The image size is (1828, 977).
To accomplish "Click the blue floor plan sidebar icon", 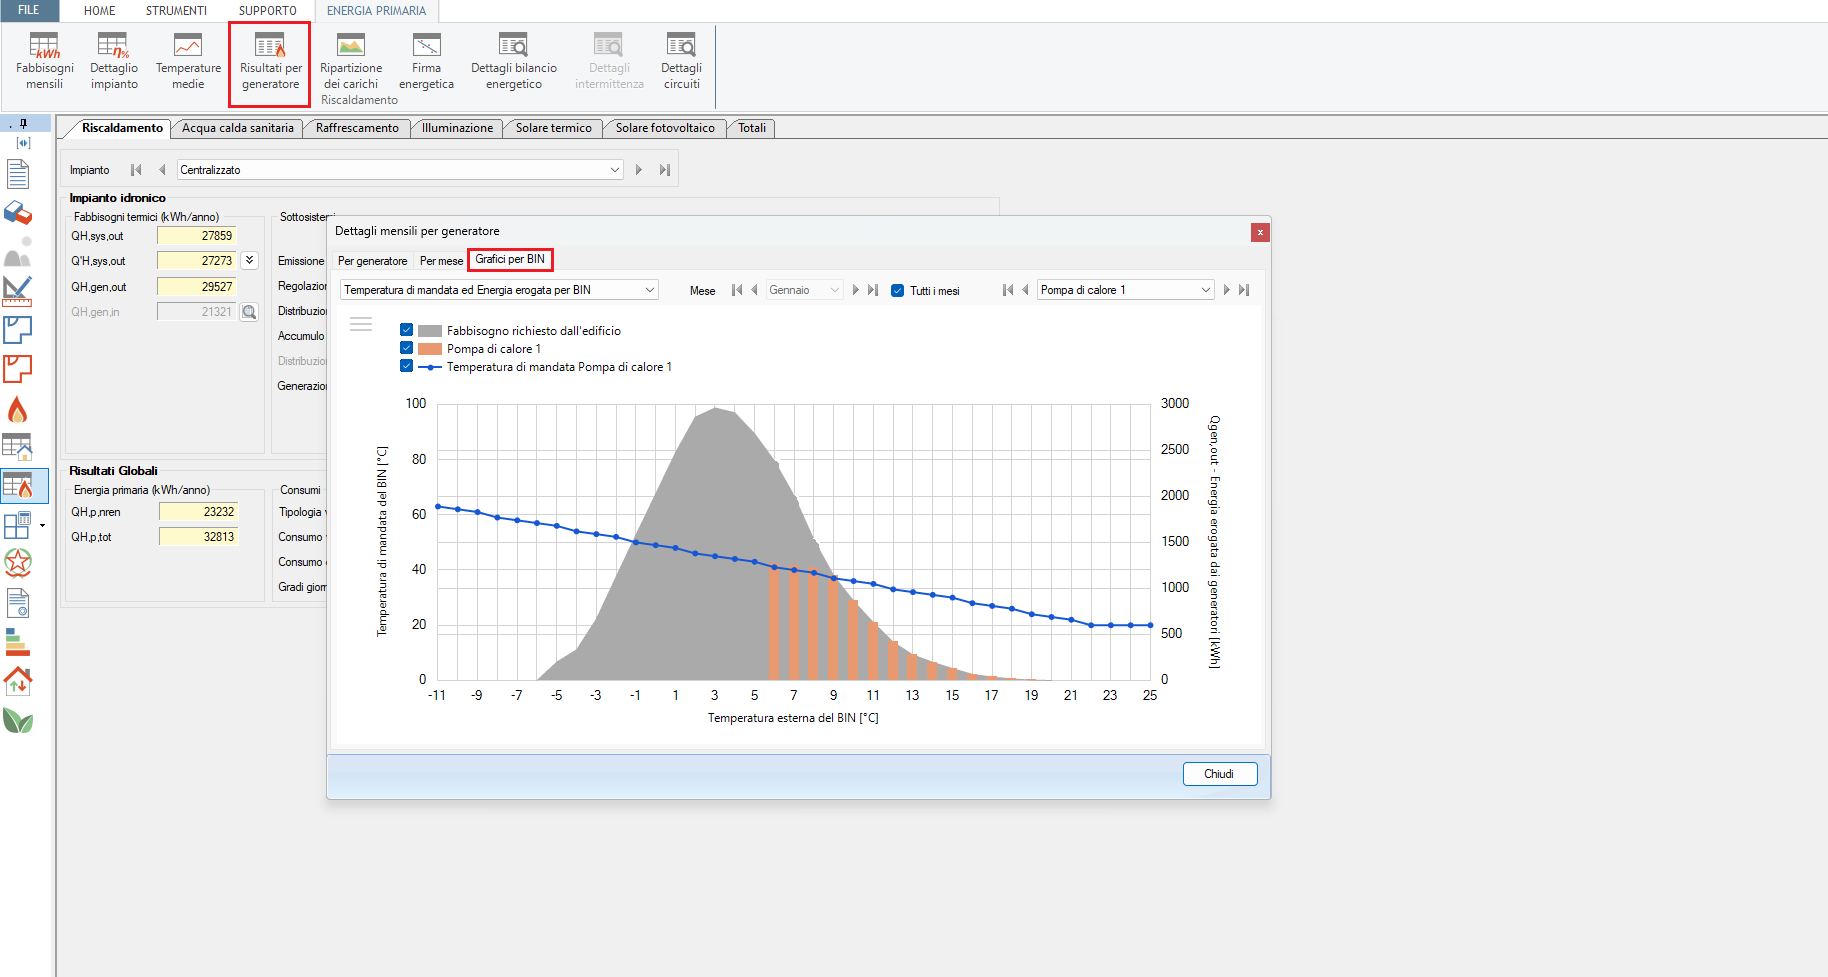I will (18, 330).
